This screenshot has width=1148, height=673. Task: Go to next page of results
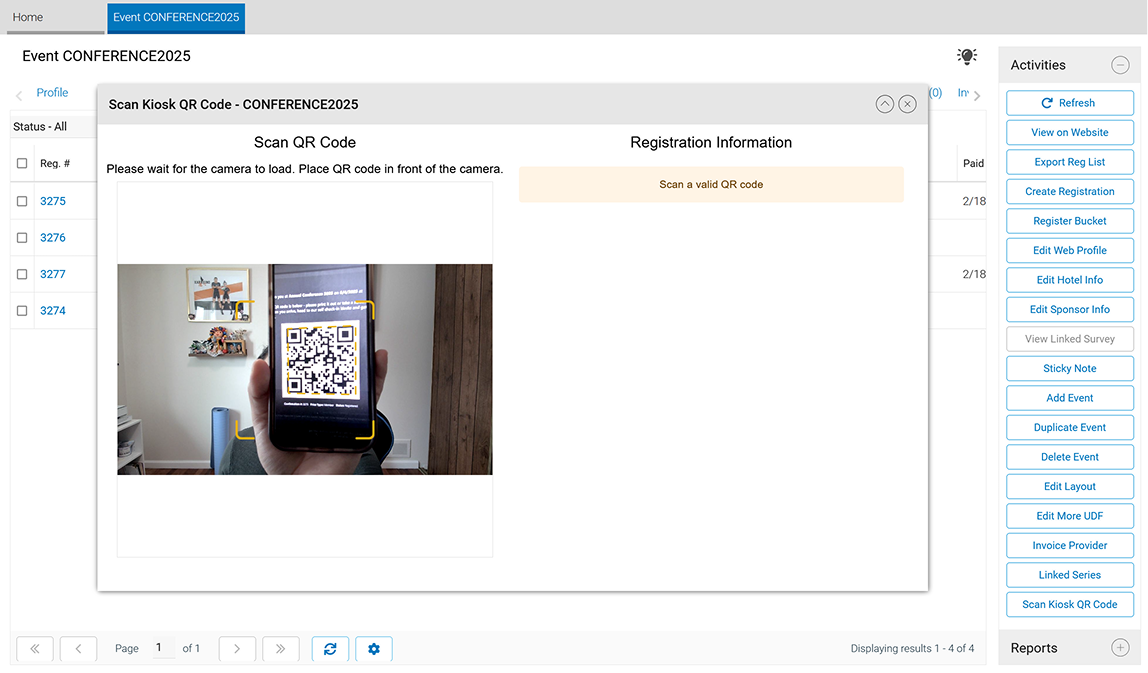[237, 648]
